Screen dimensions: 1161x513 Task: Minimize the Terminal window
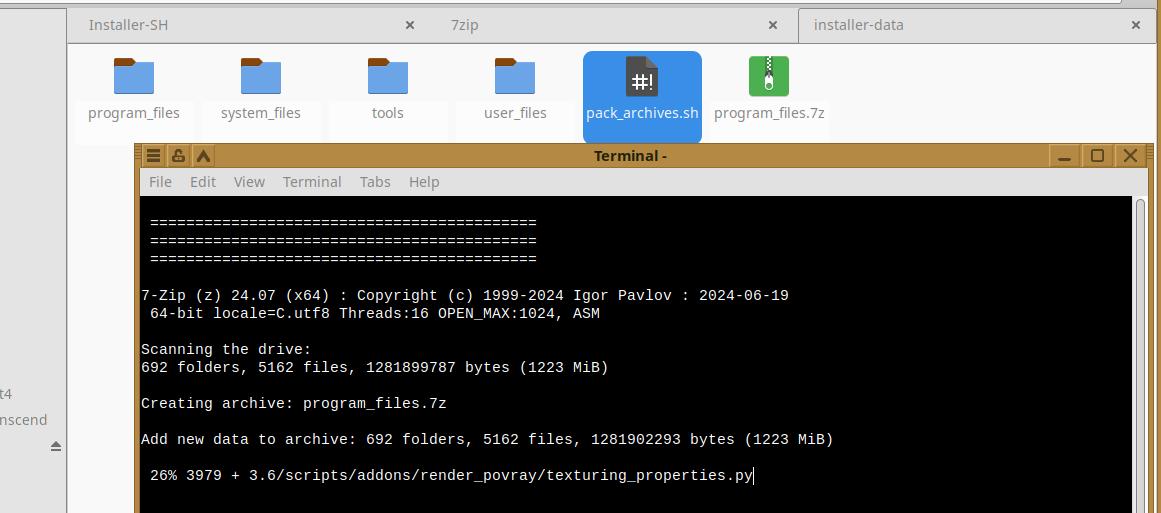pyautogui.click(x=1065, y=156)
